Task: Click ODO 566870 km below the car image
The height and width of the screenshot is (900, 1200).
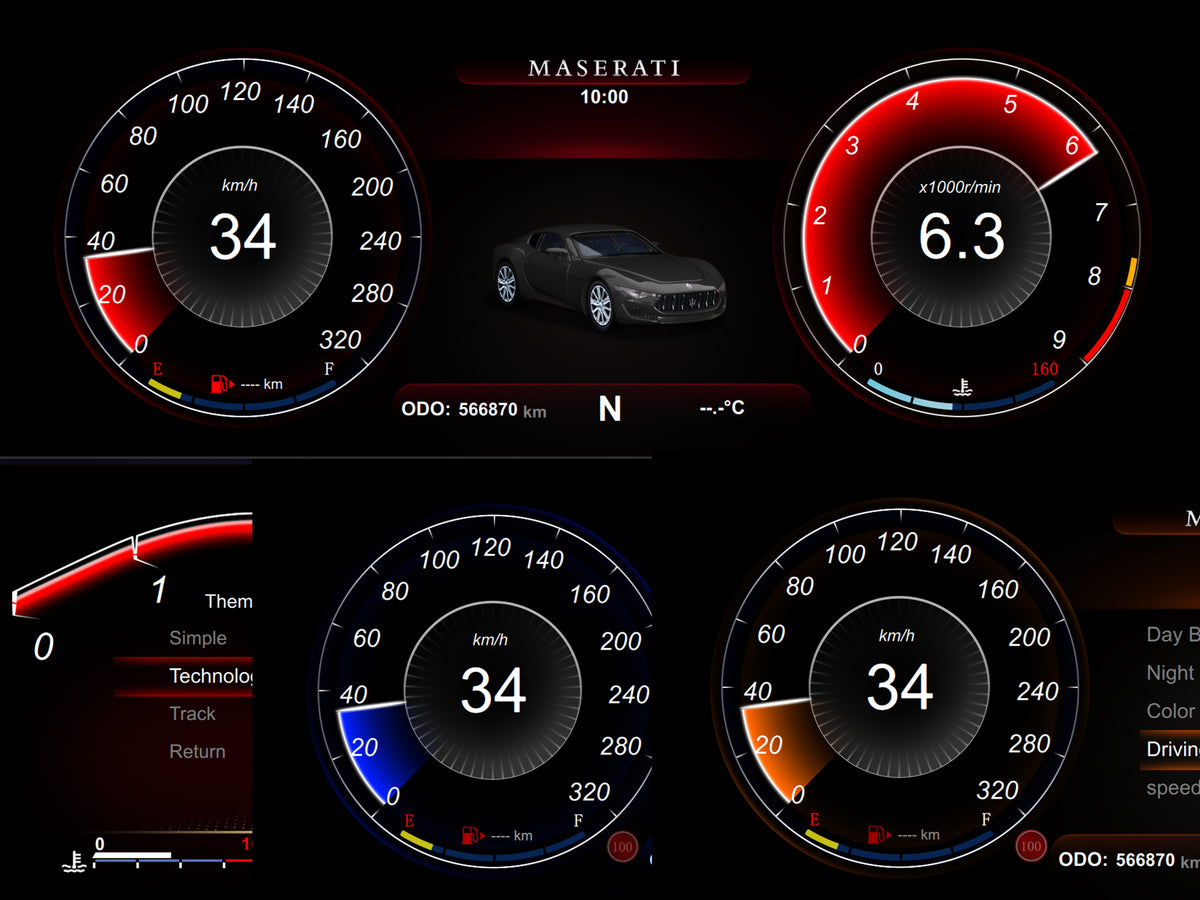Action: (474, 409)
